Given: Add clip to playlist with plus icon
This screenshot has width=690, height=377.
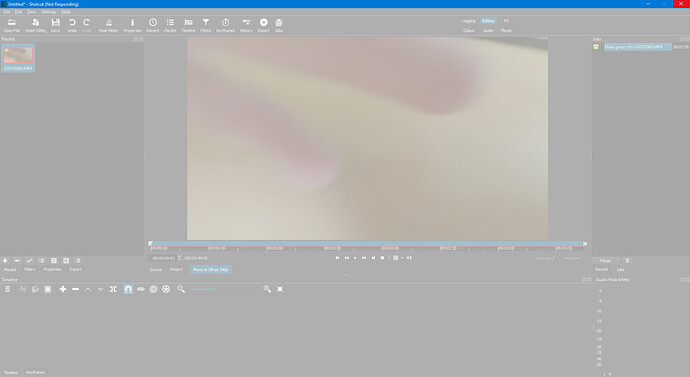Looking at the screenshot, I should coord(5,260).
